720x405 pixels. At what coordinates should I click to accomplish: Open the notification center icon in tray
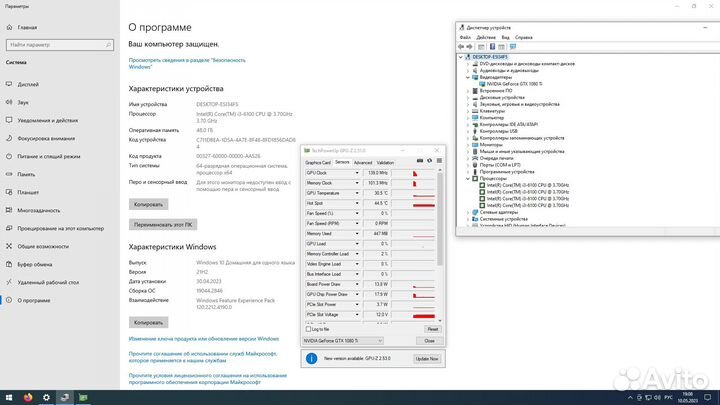click(x=708, y=397)
